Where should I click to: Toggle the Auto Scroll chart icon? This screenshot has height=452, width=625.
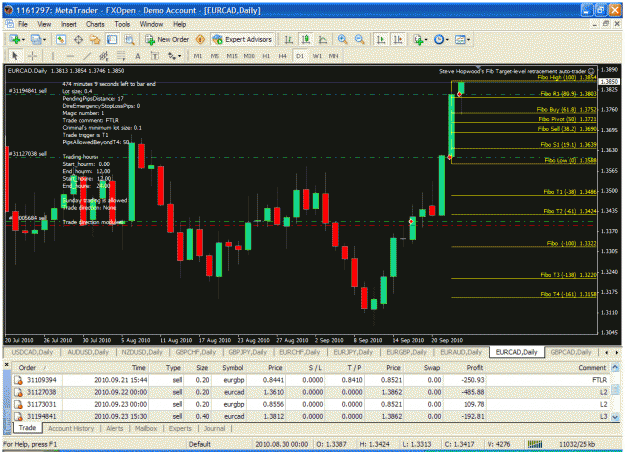point(381,39)
